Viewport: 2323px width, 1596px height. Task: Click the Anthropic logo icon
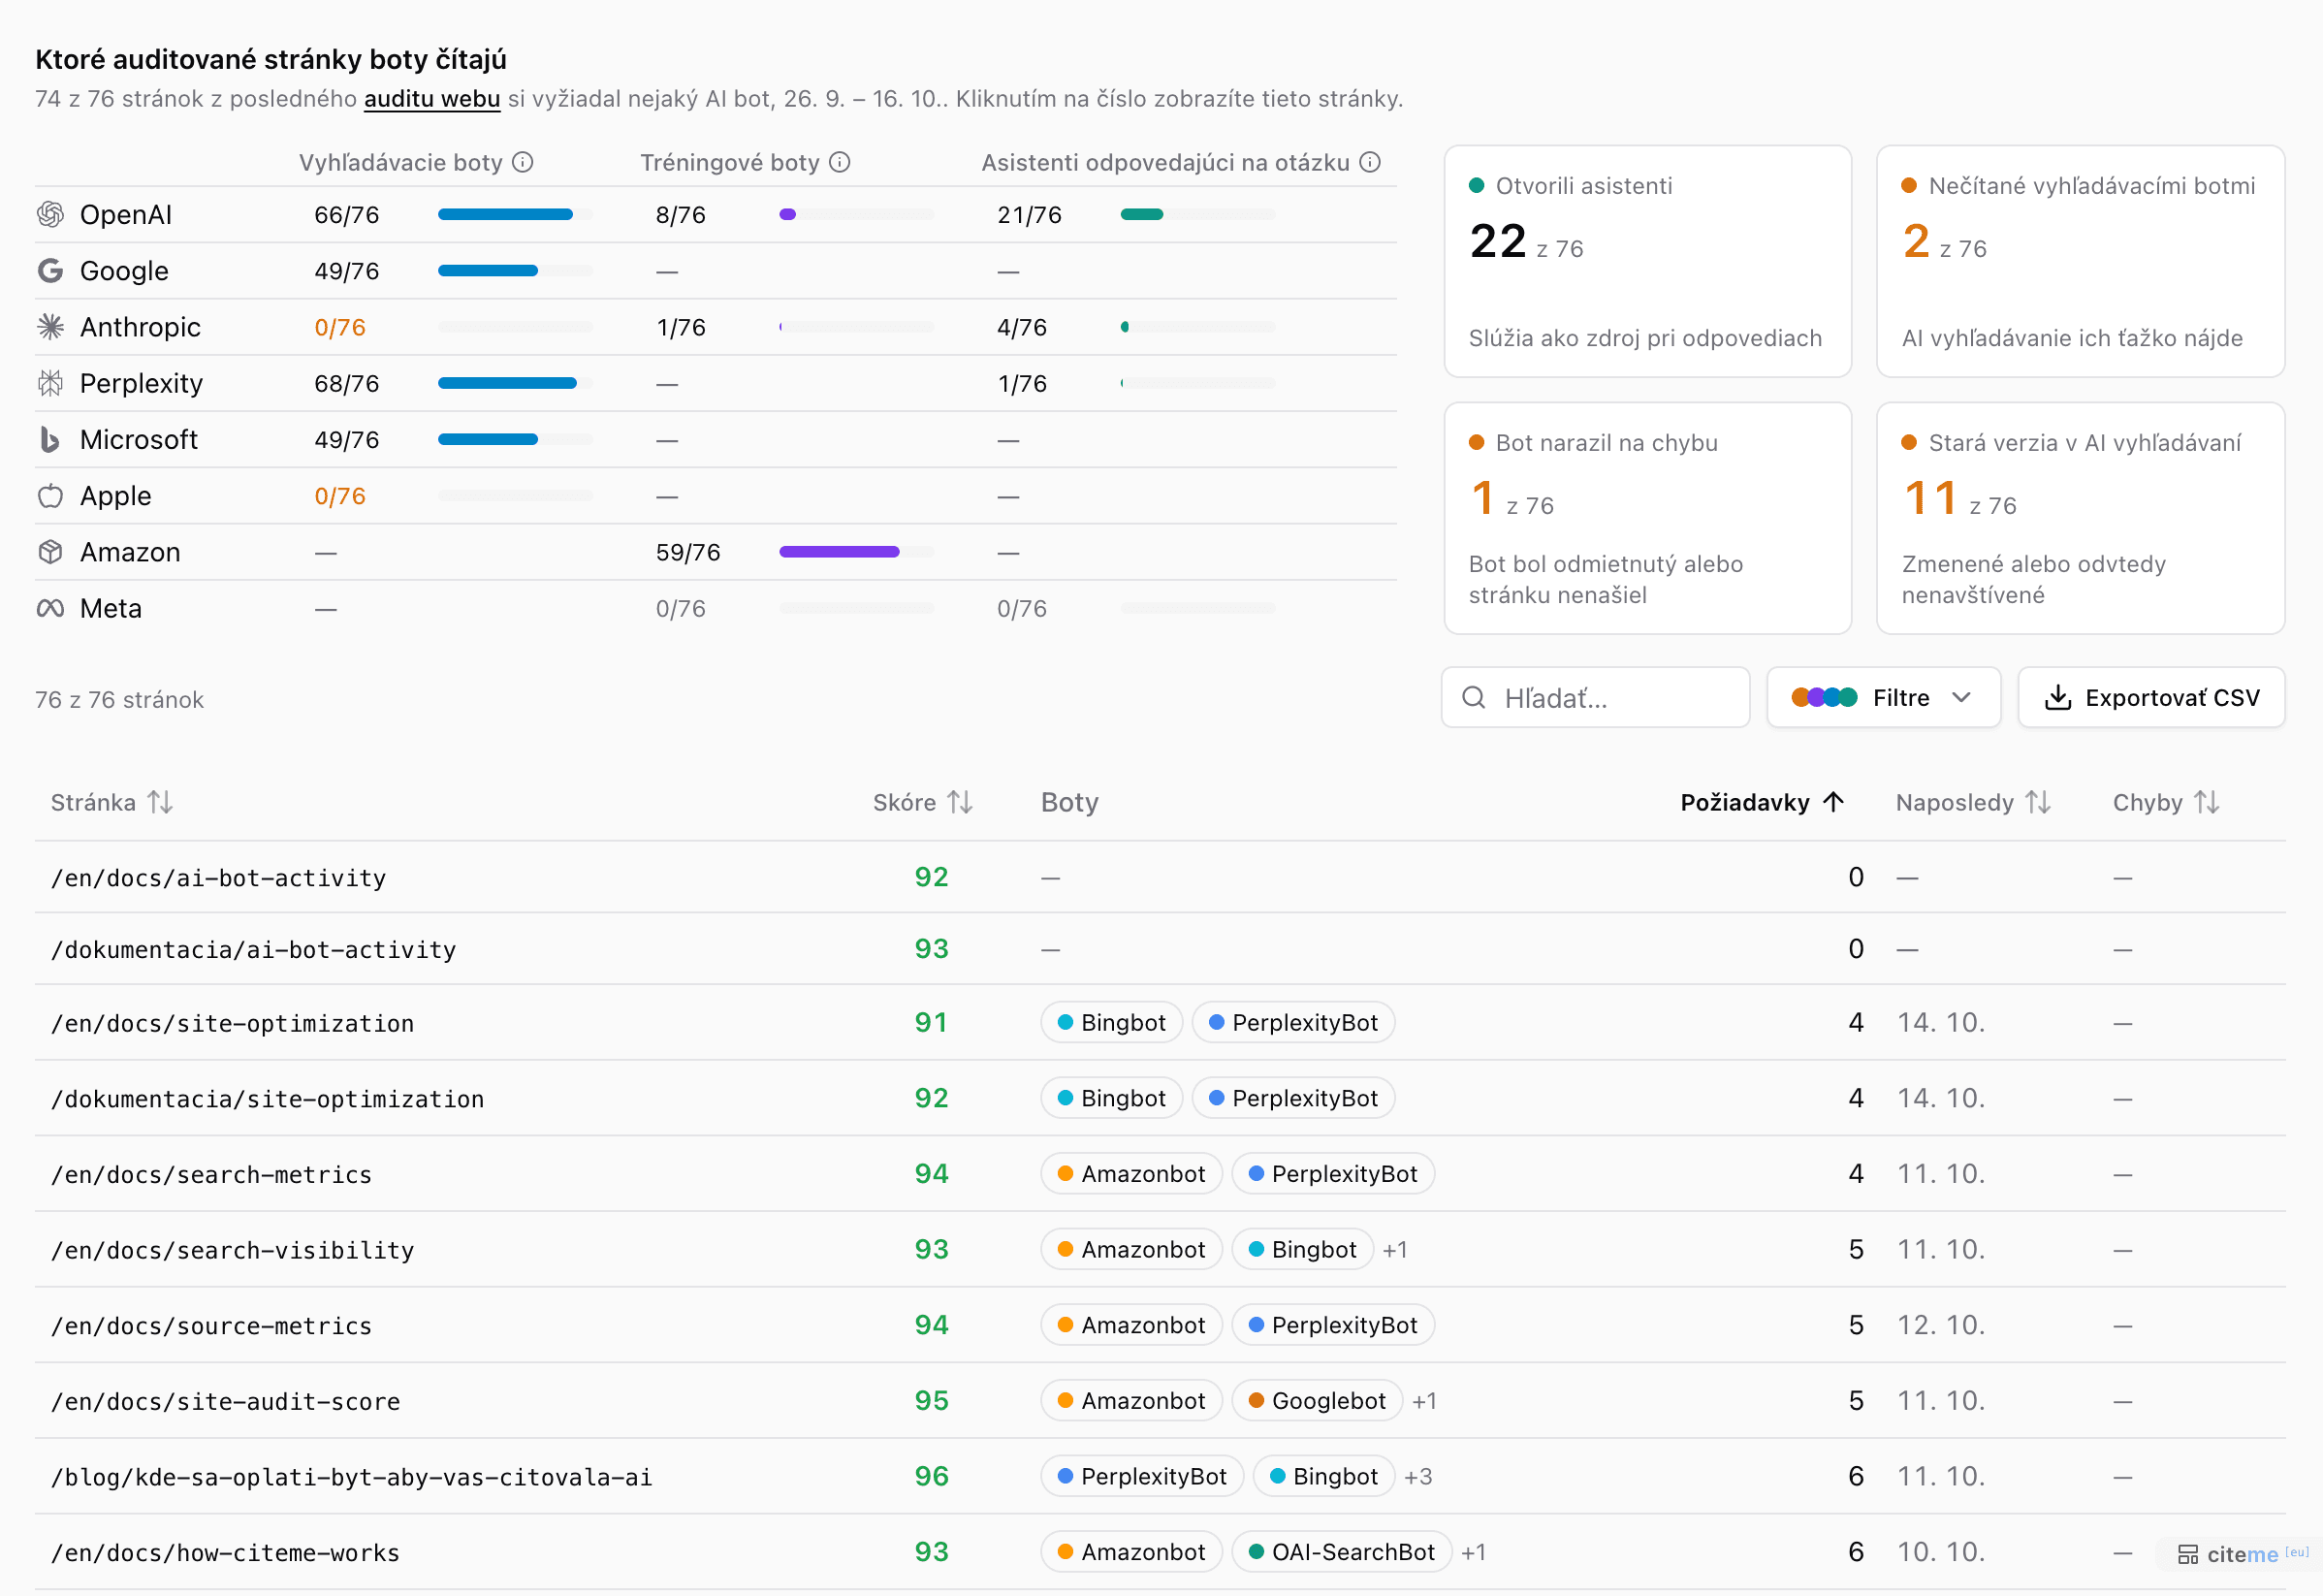(x=50, y=327)
